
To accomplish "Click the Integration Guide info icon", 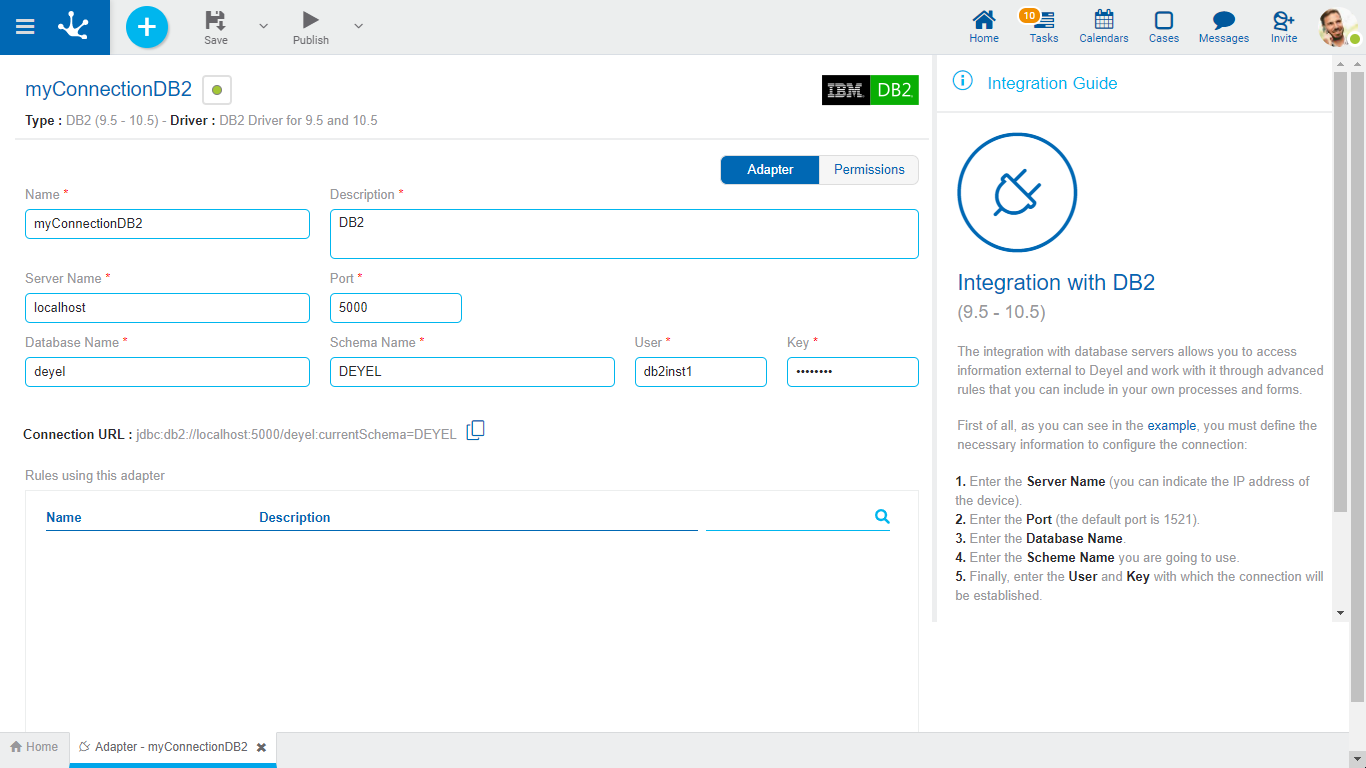I will click(962, 82).
